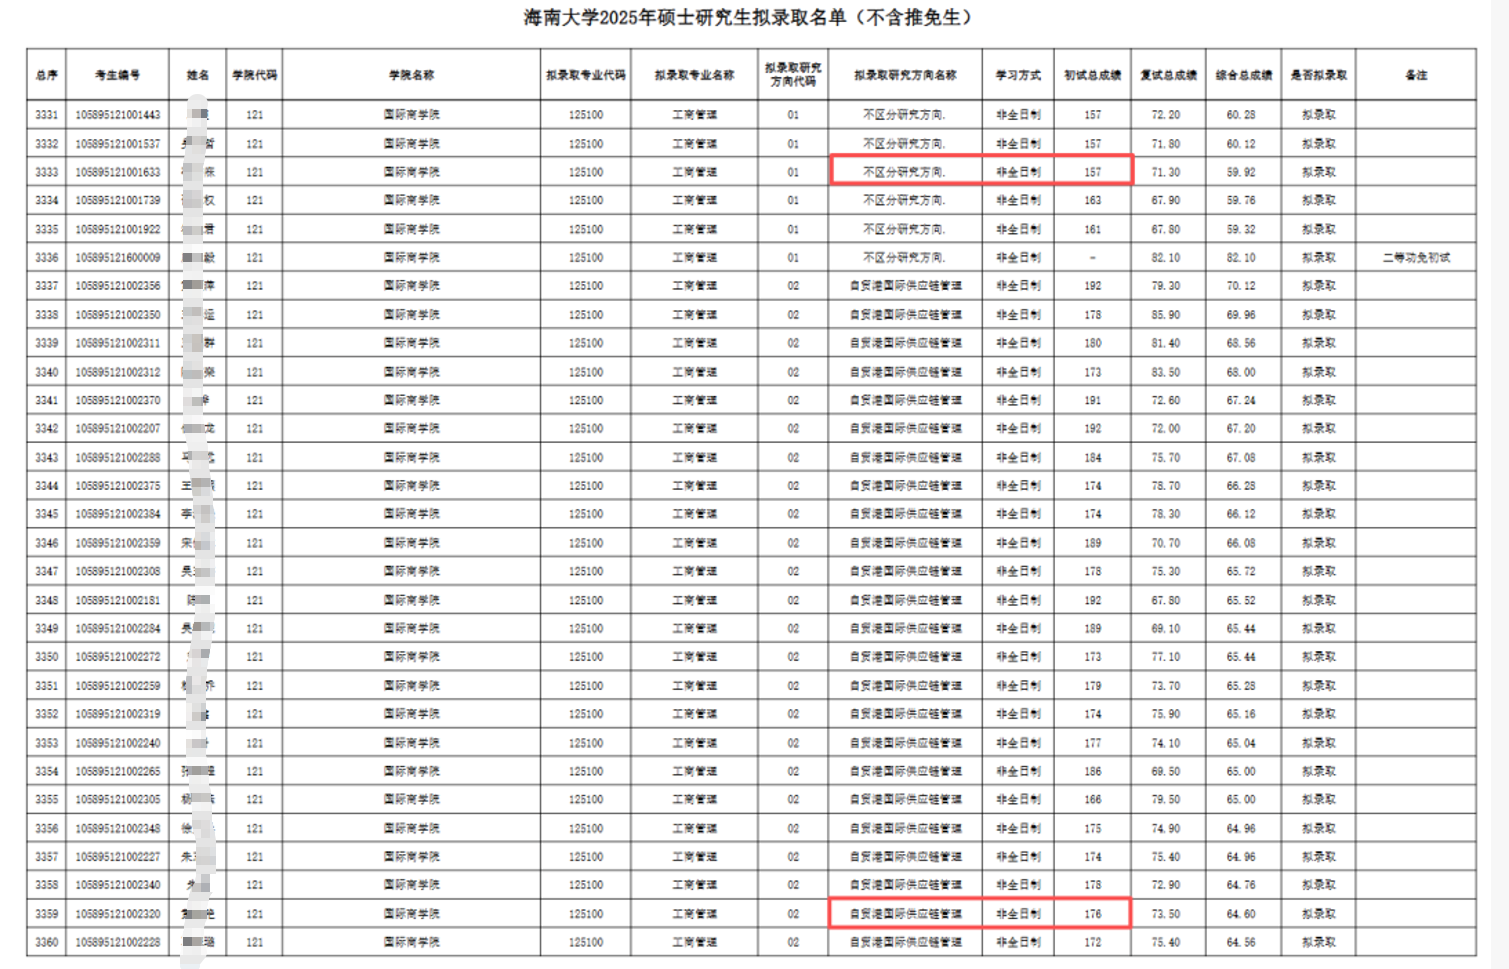Click exam number 105895121001443
The image size is (1509, 969).
pyautogui.click(x=118, y=115)
